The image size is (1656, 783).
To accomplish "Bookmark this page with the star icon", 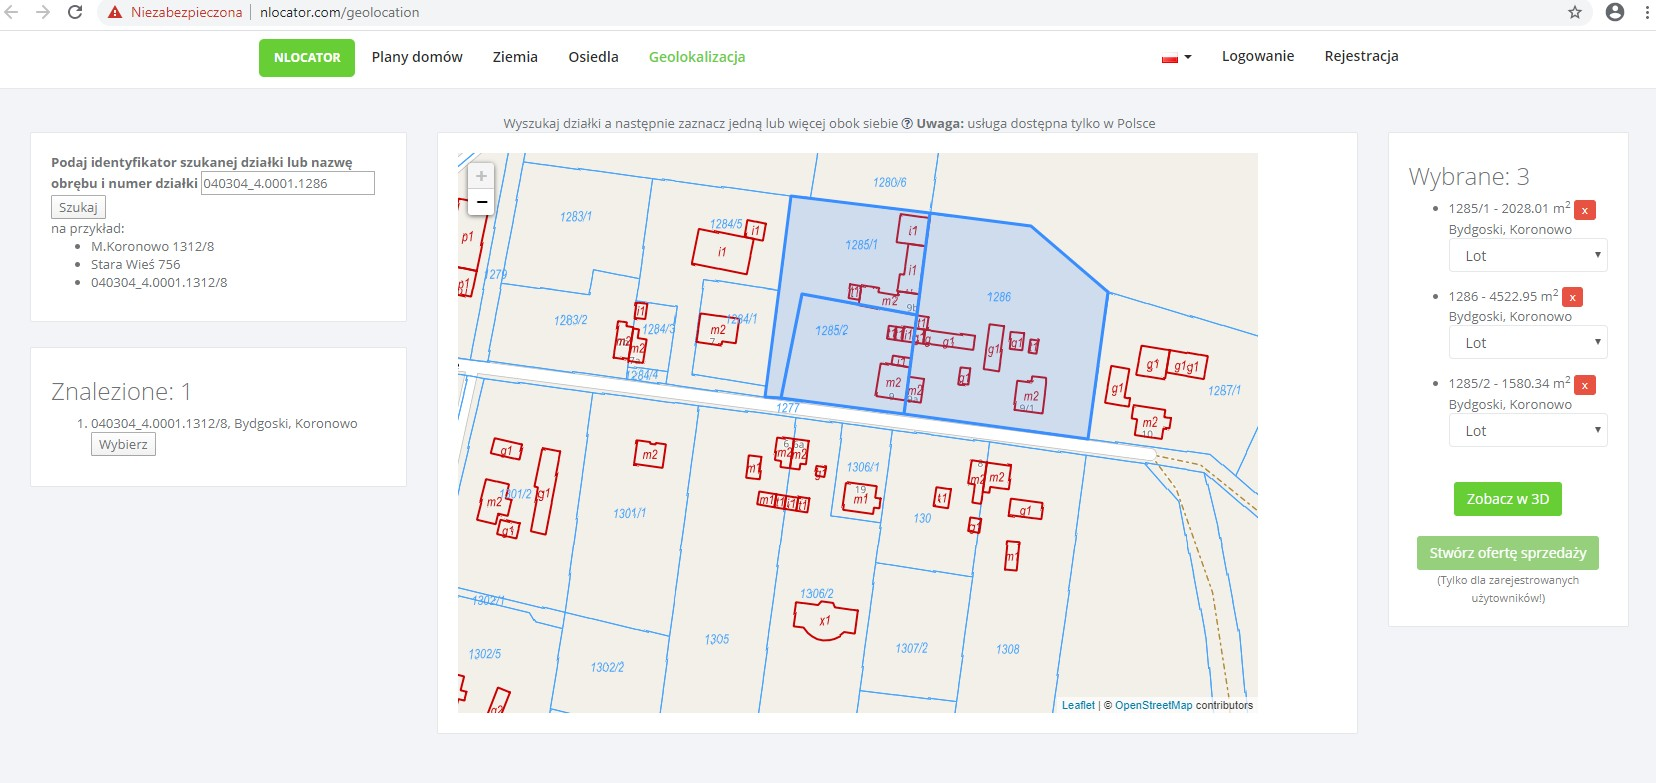I will coord(1575,13).
